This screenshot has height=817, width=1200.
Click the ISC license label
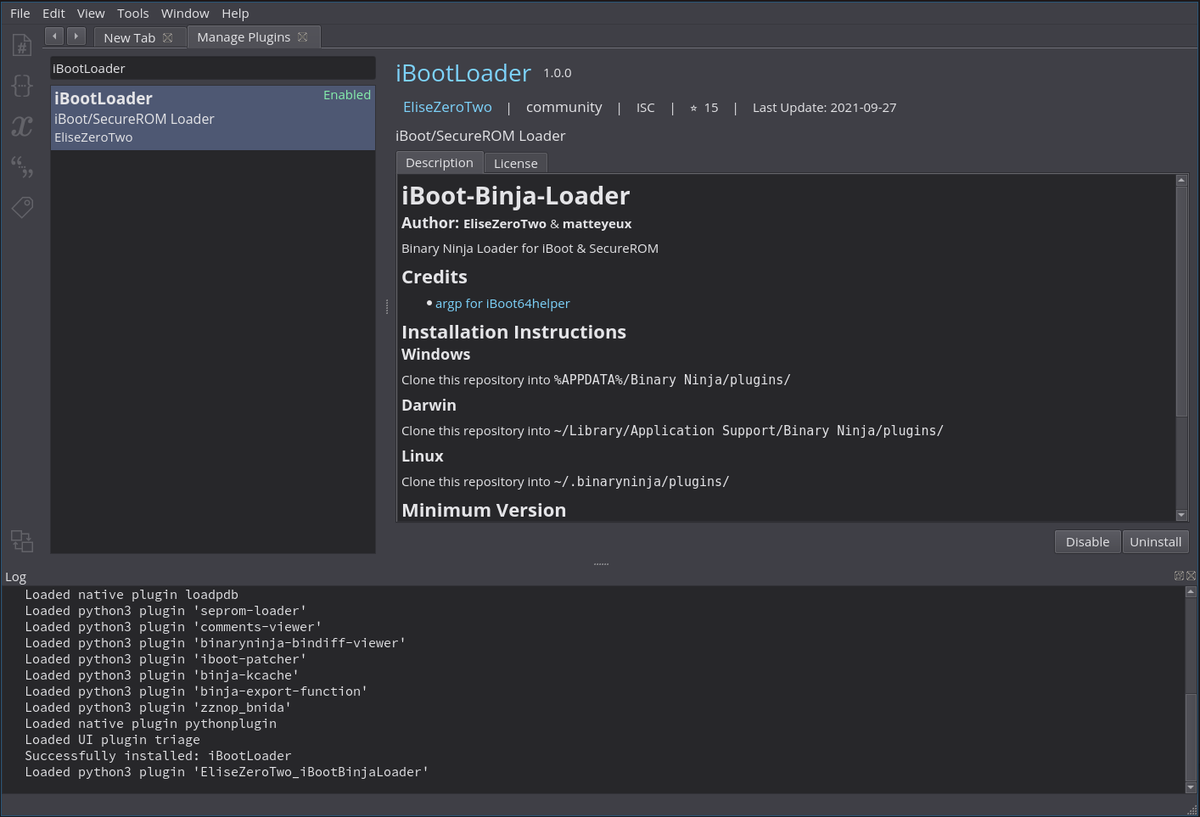coord(646,108)
